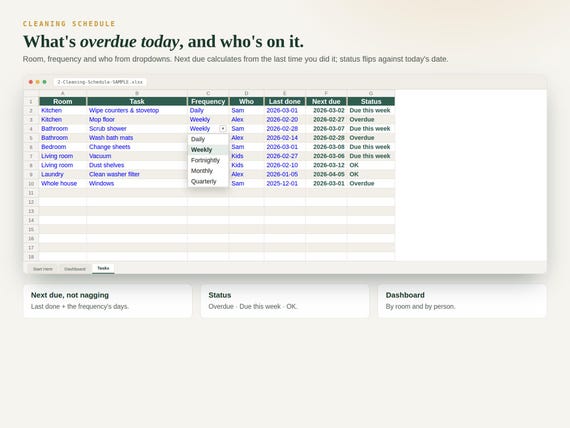Click the last done date 2026-02-10
This screenshot has height=428, width=570.
coord(285,165)
